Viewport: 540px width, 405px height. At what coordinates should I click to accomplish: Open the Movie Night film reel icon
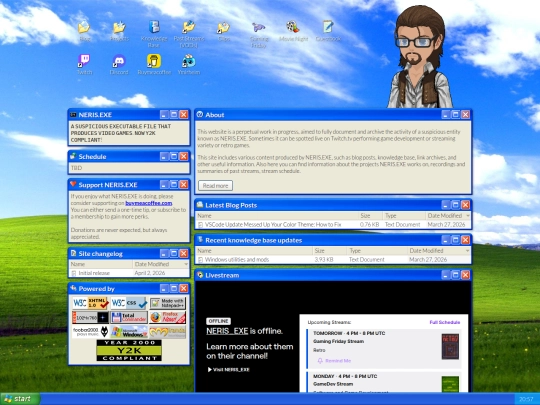point(293,27)
